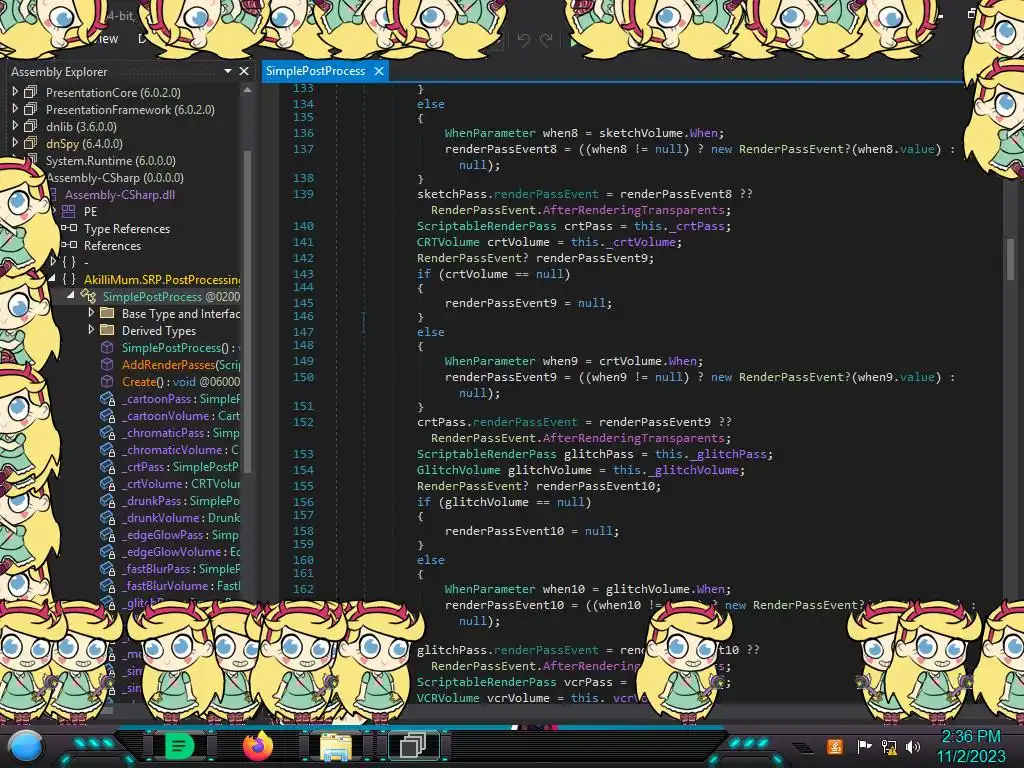This screenshot has width=1024, height=768.
Task: Click the Base Type folder icon
Action: click(107, 313)
